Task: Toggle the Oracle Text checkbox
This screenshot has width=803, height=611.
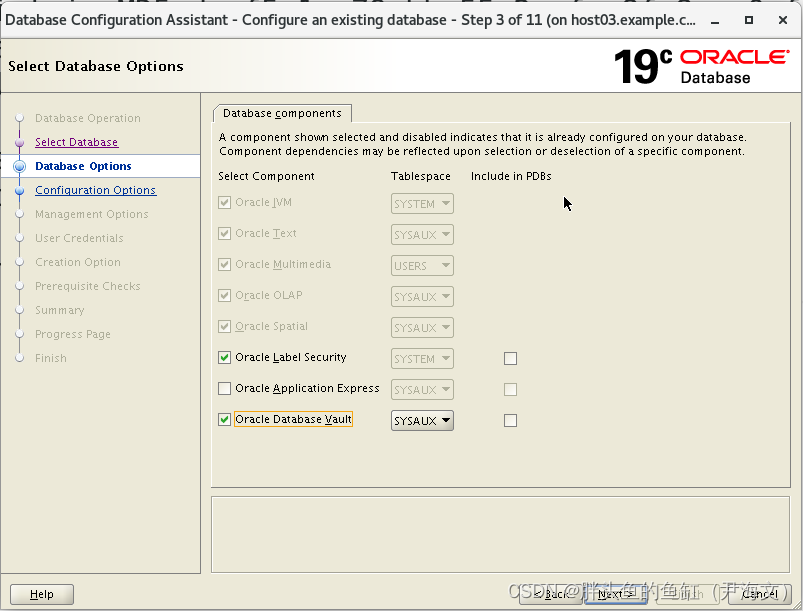Action: click(224, 234)
